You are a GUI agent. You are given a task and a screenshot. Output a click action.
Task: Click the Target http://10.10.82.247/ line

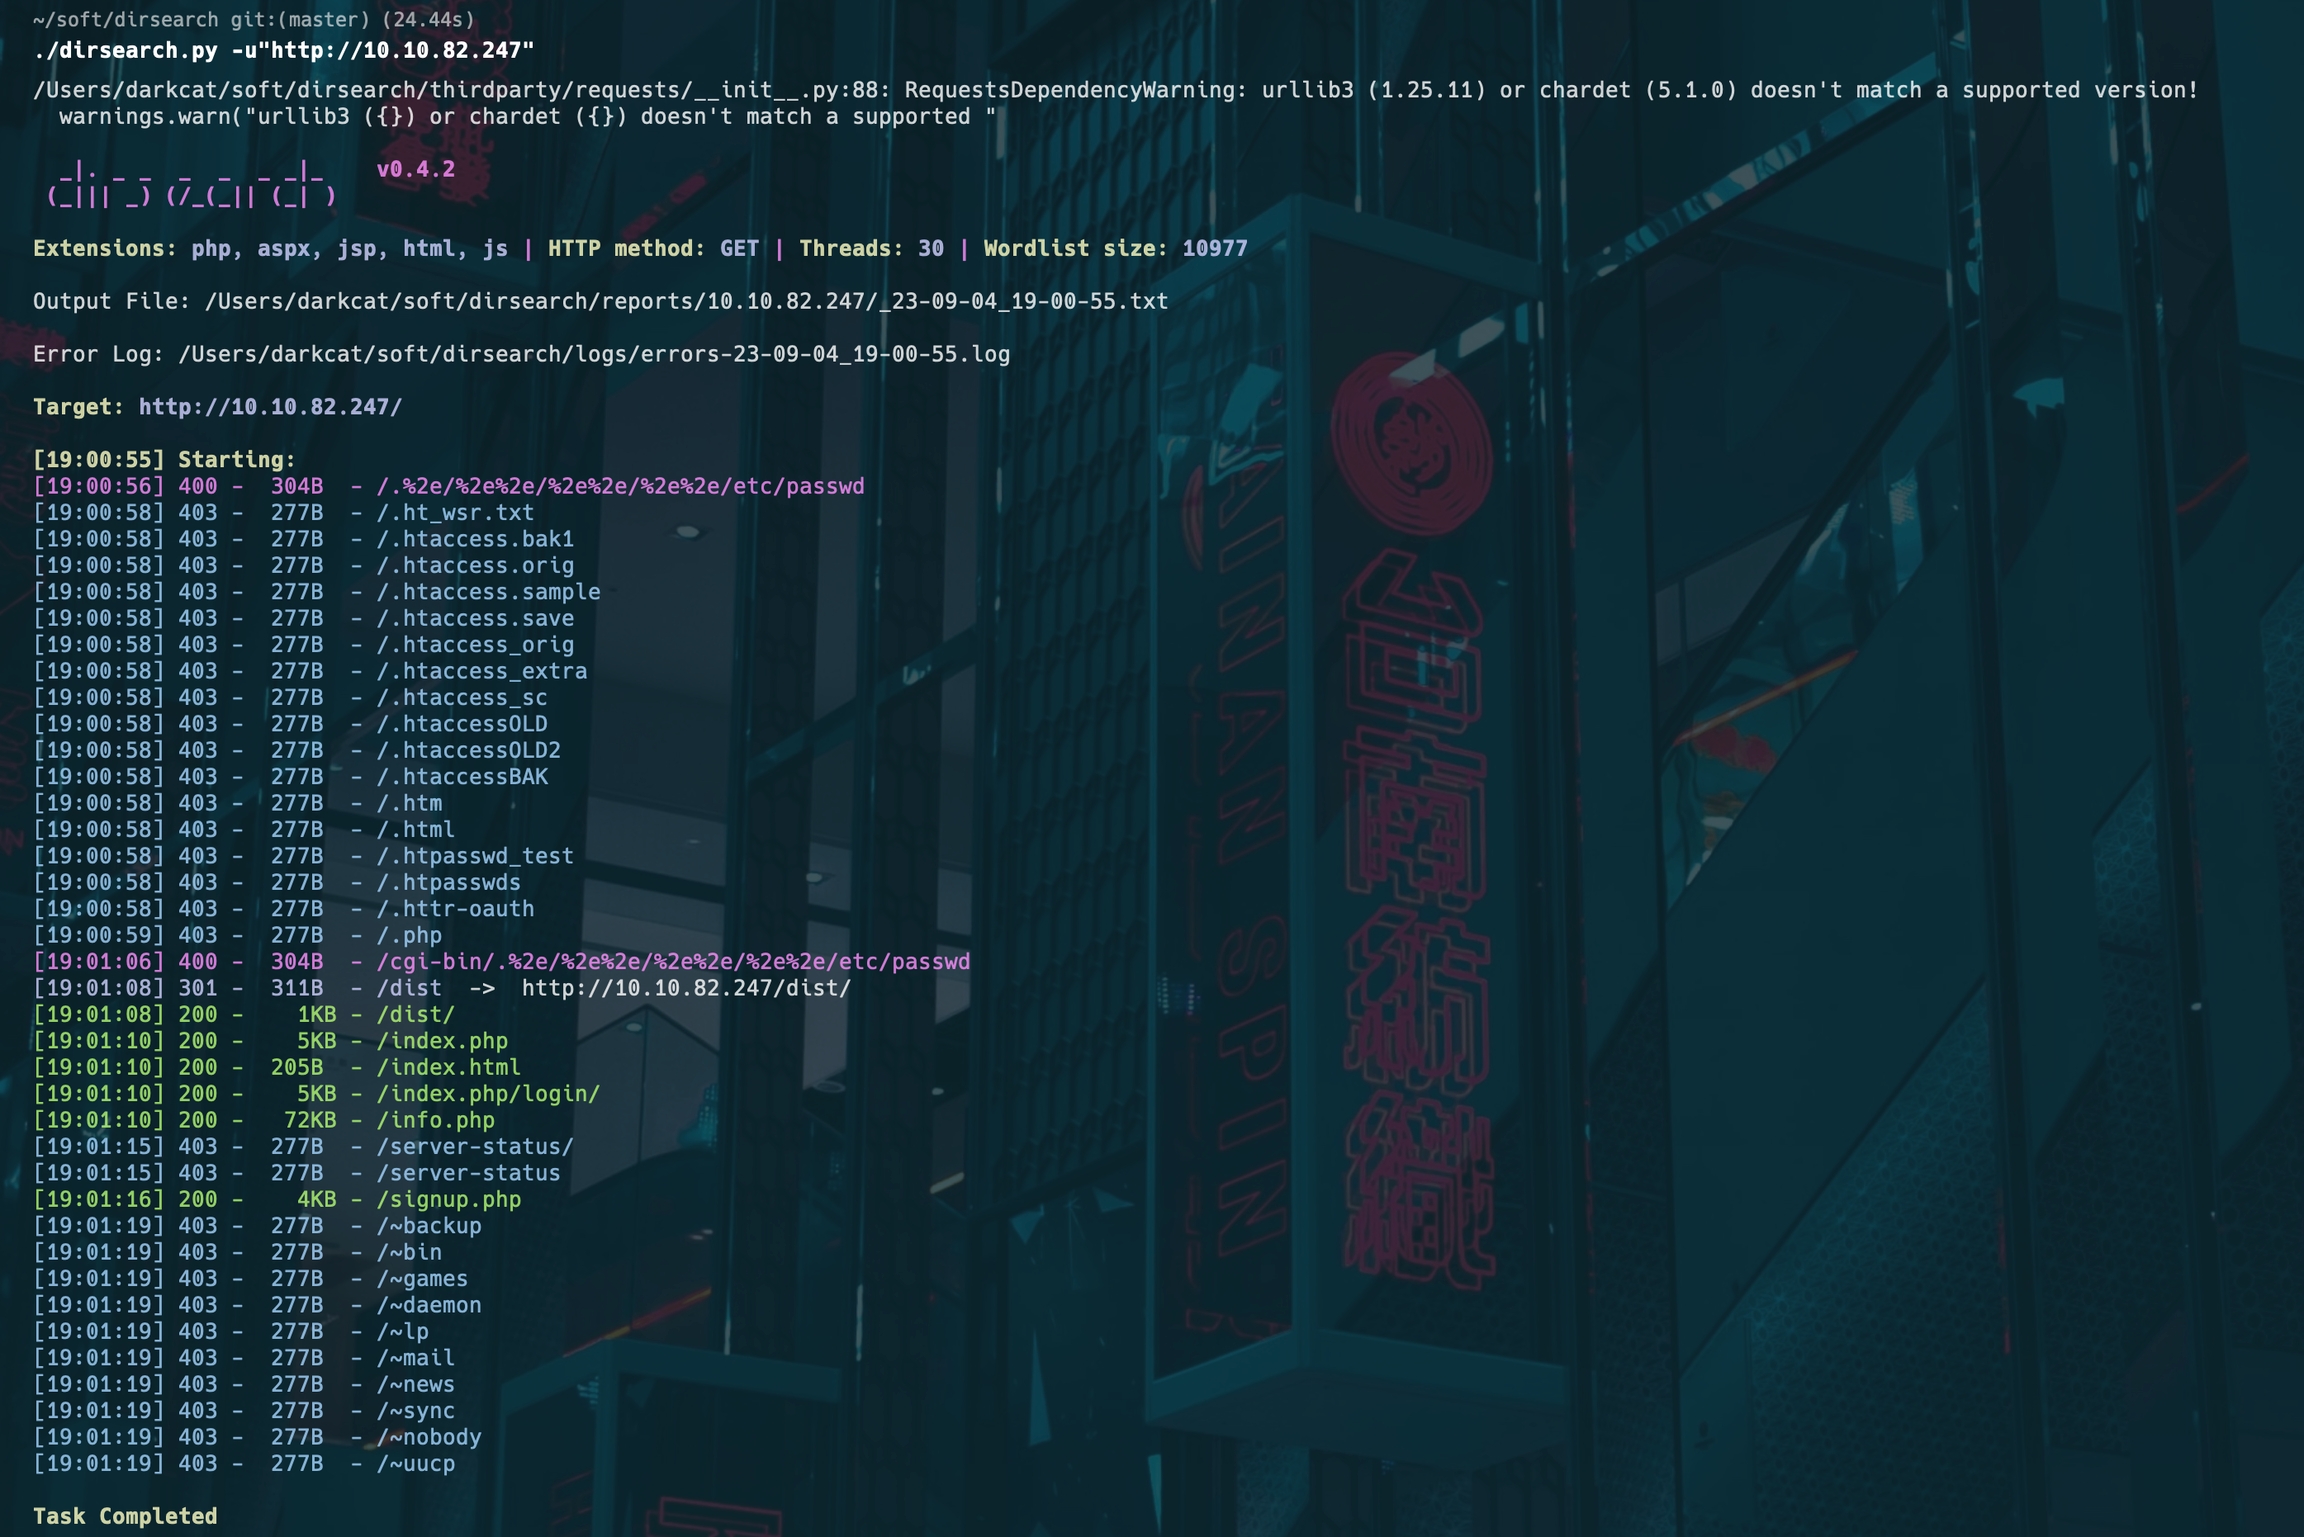[218, 407]
